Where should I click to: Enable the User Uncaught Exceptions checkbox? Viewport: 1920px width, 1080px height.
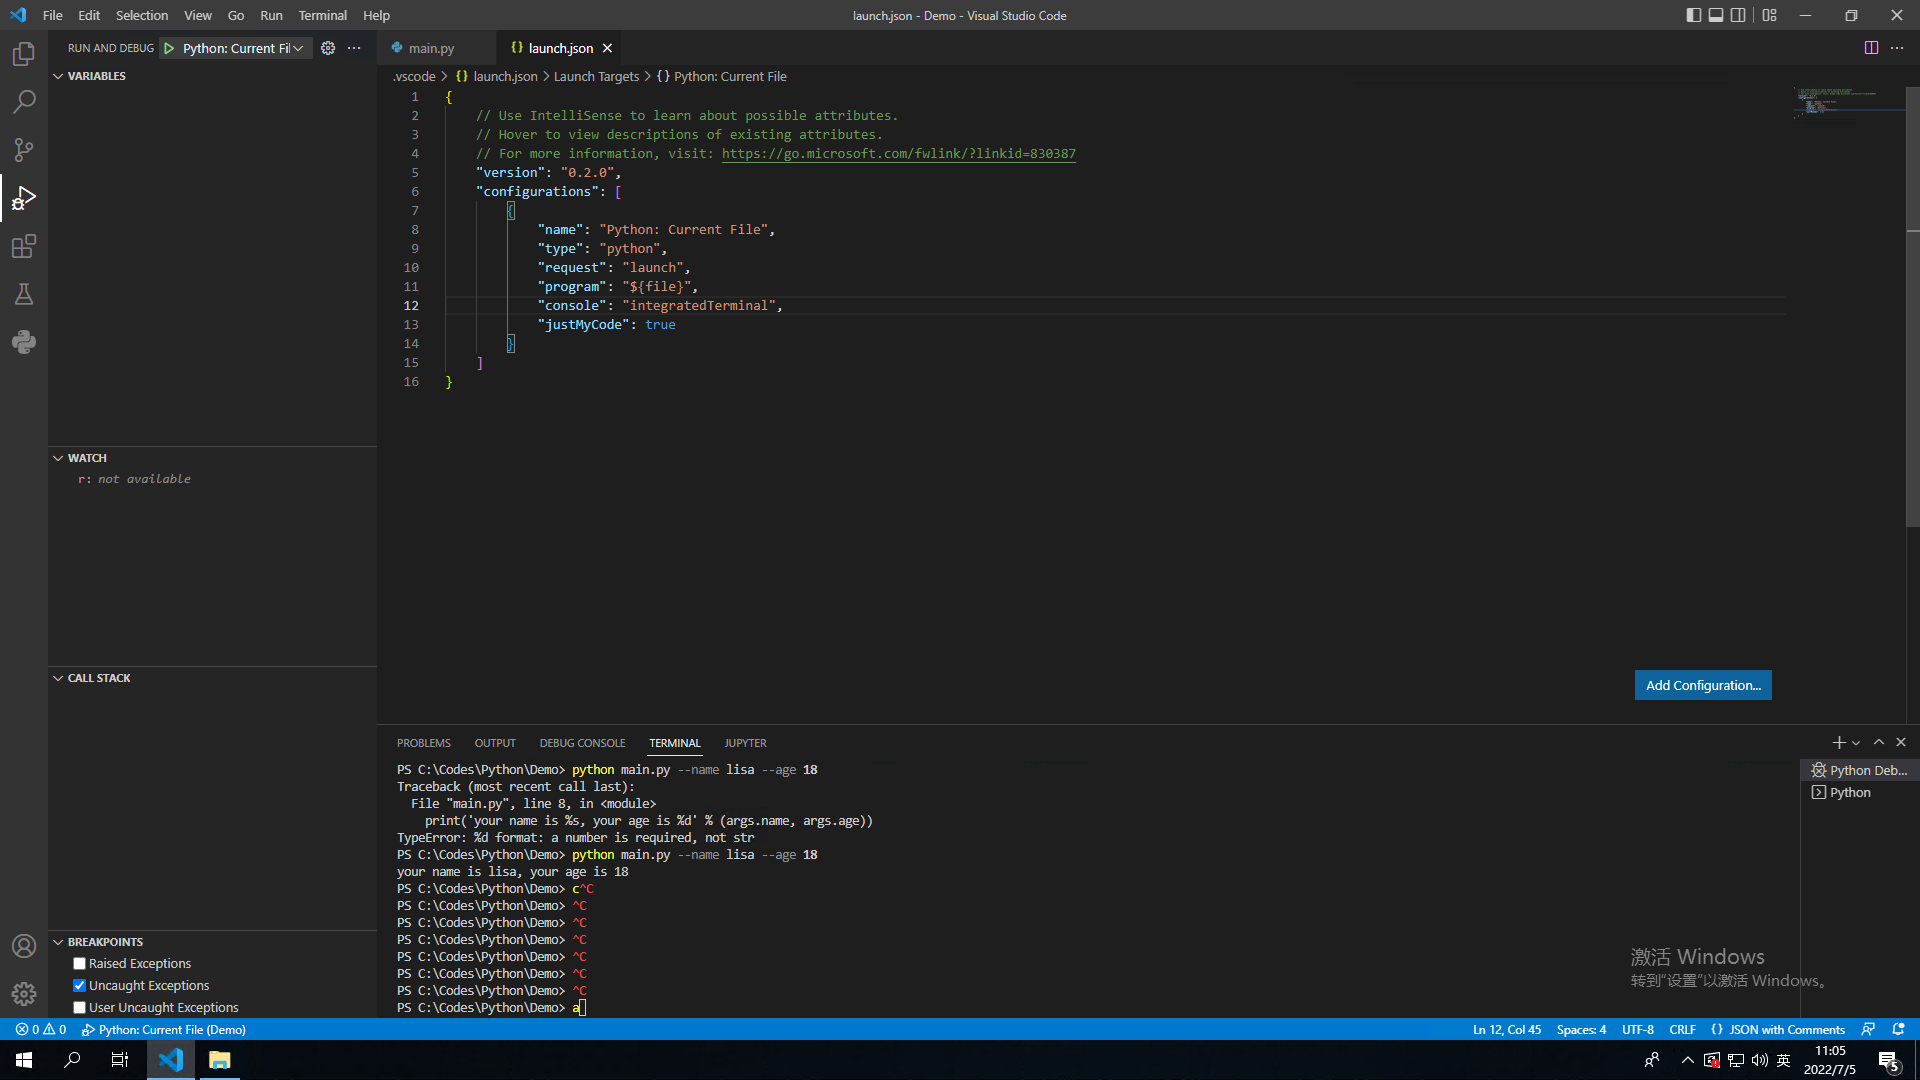(79, 1008)
